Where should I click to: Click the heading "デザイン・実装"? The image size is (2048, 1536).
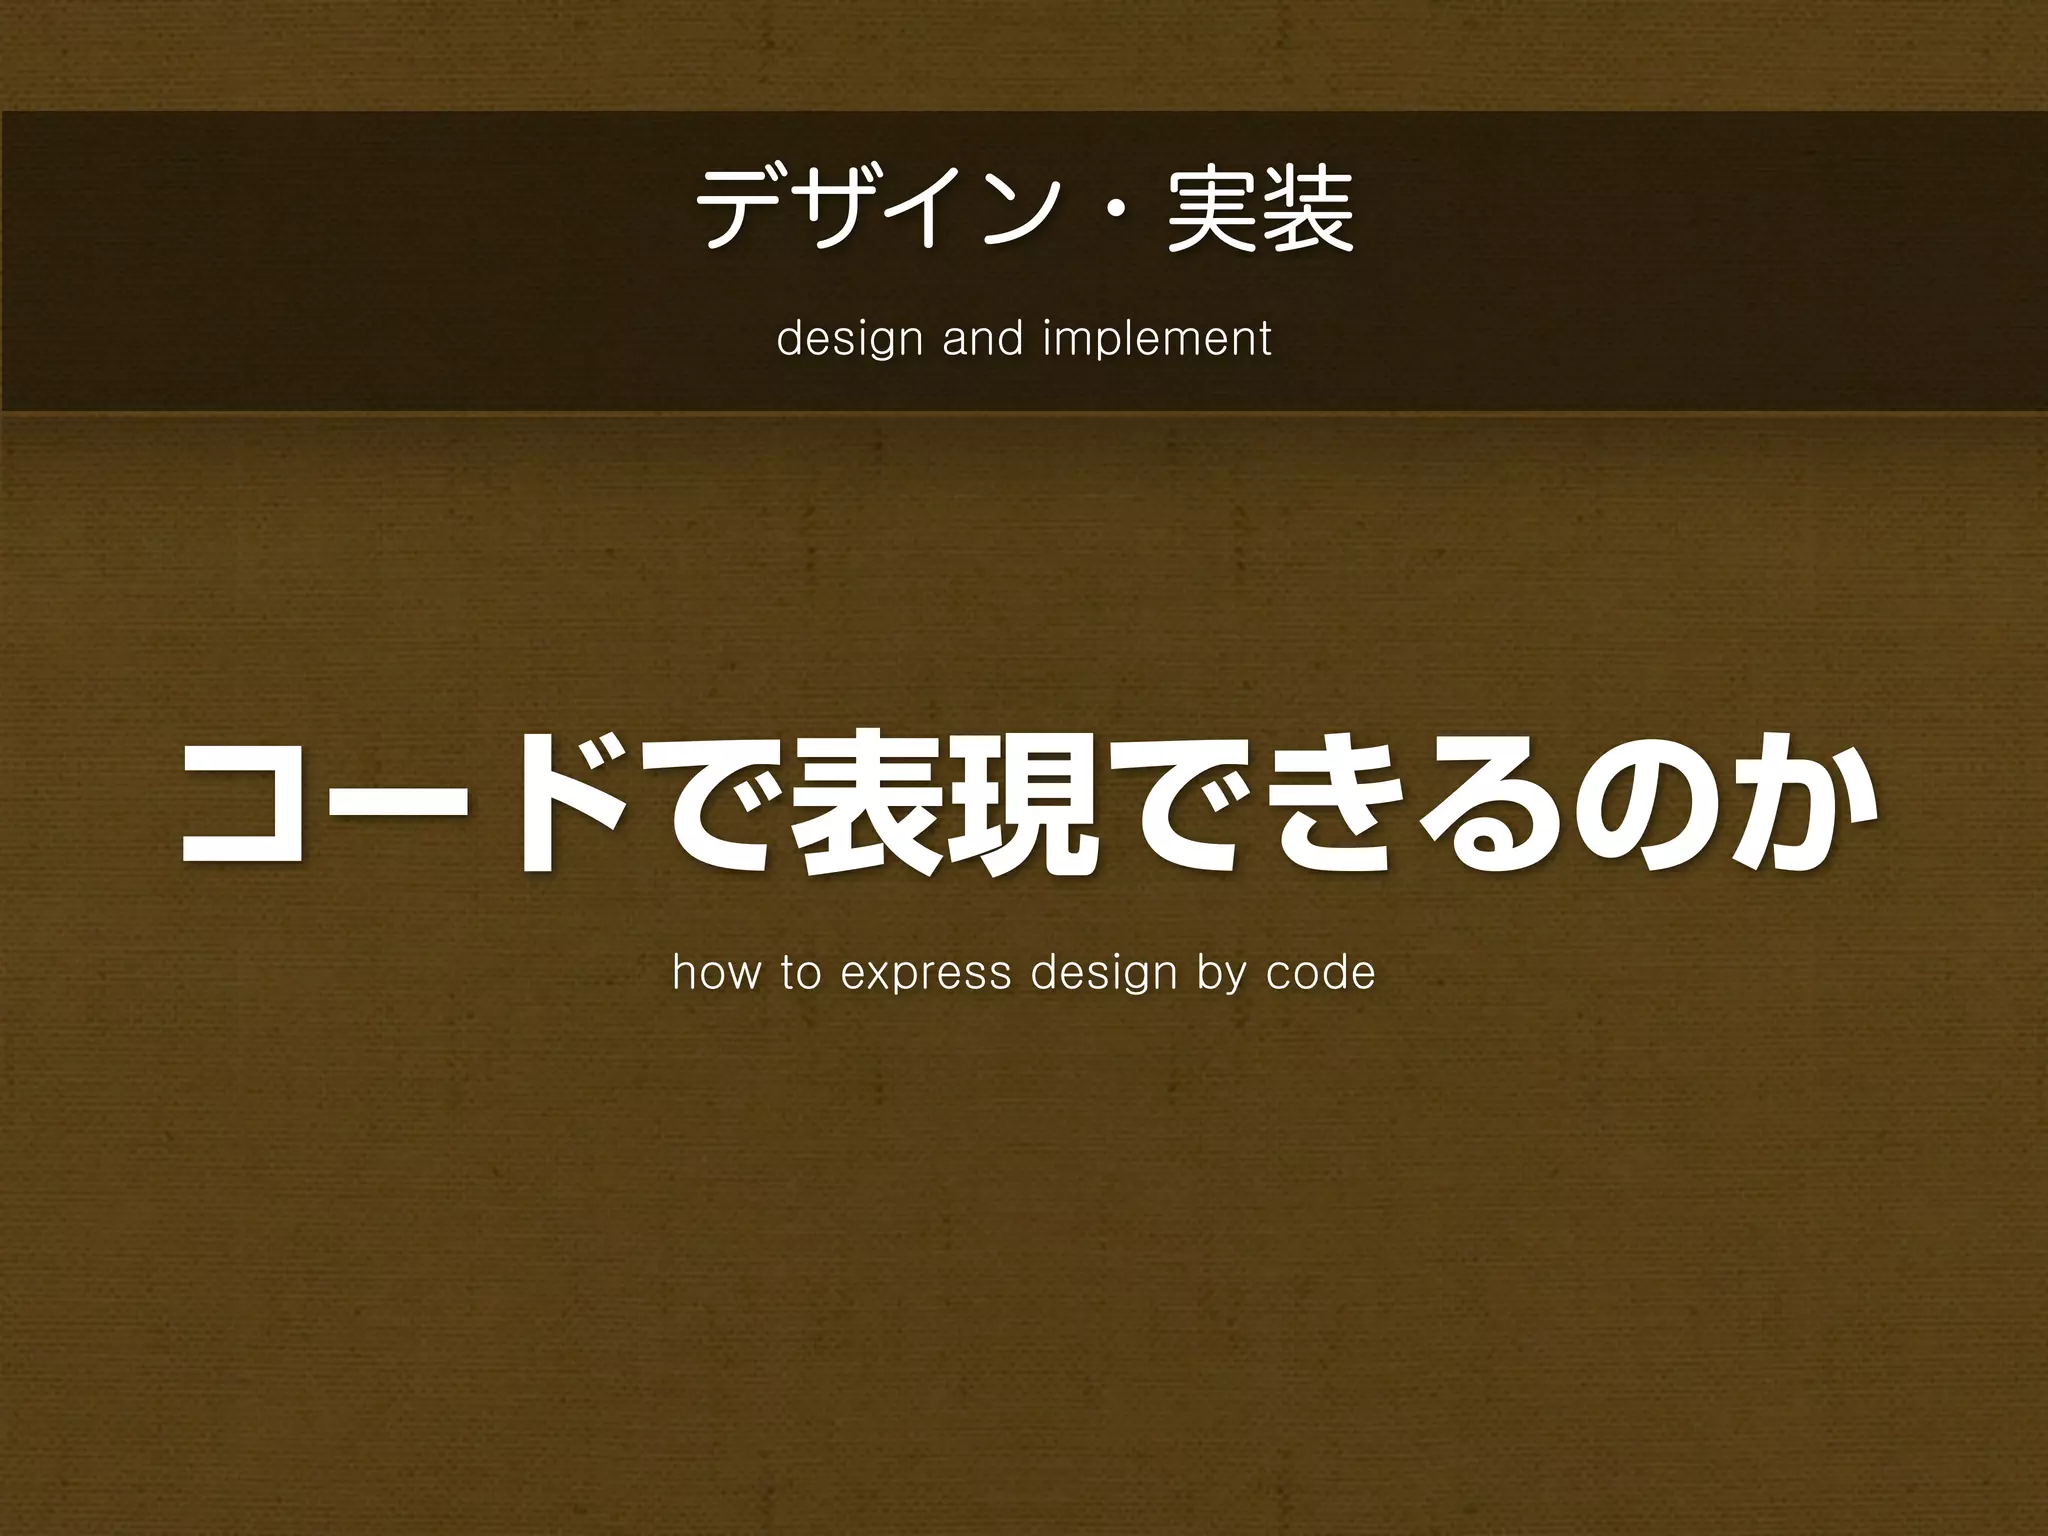pos(1024,209)
